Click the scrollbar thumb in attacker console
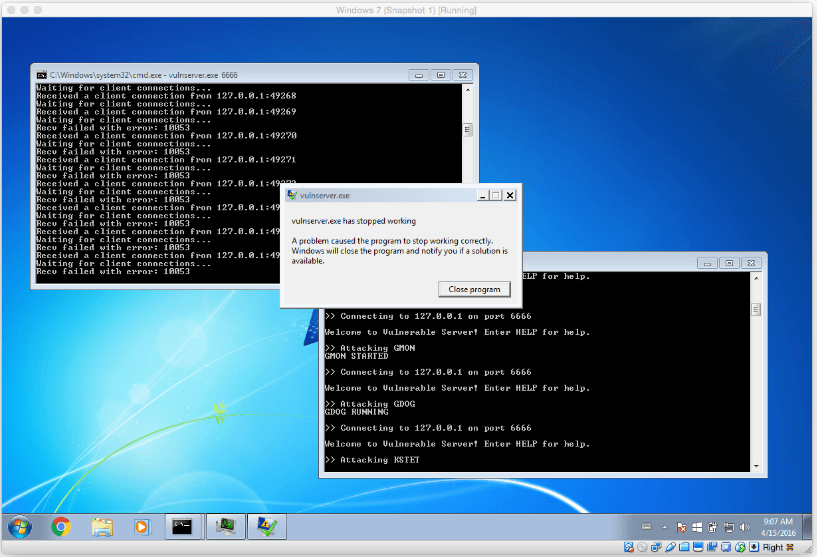Viewport: 817px width, 557px height. tap(756, 310)
